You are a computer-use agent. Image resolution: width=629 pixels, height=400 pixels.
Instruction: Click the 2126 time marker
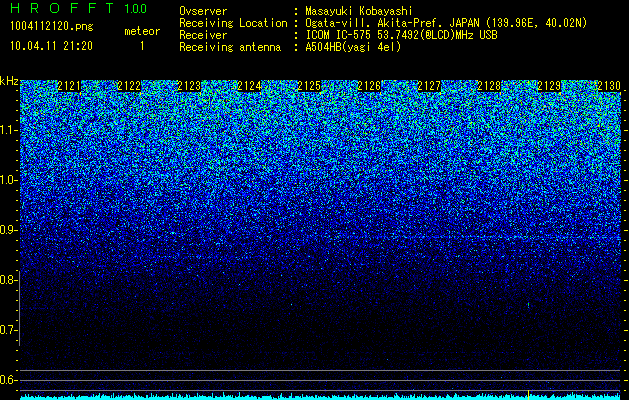pyautogui.click(x=369, y=86)
